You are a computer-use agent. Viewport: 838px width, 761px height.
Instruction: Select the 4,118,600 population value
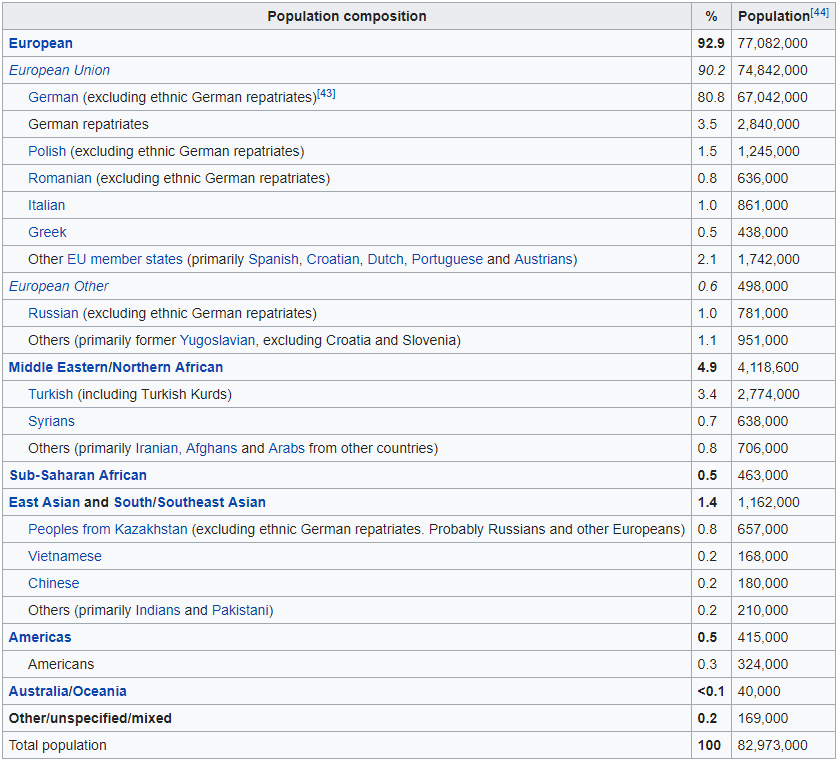click(768, 367)
